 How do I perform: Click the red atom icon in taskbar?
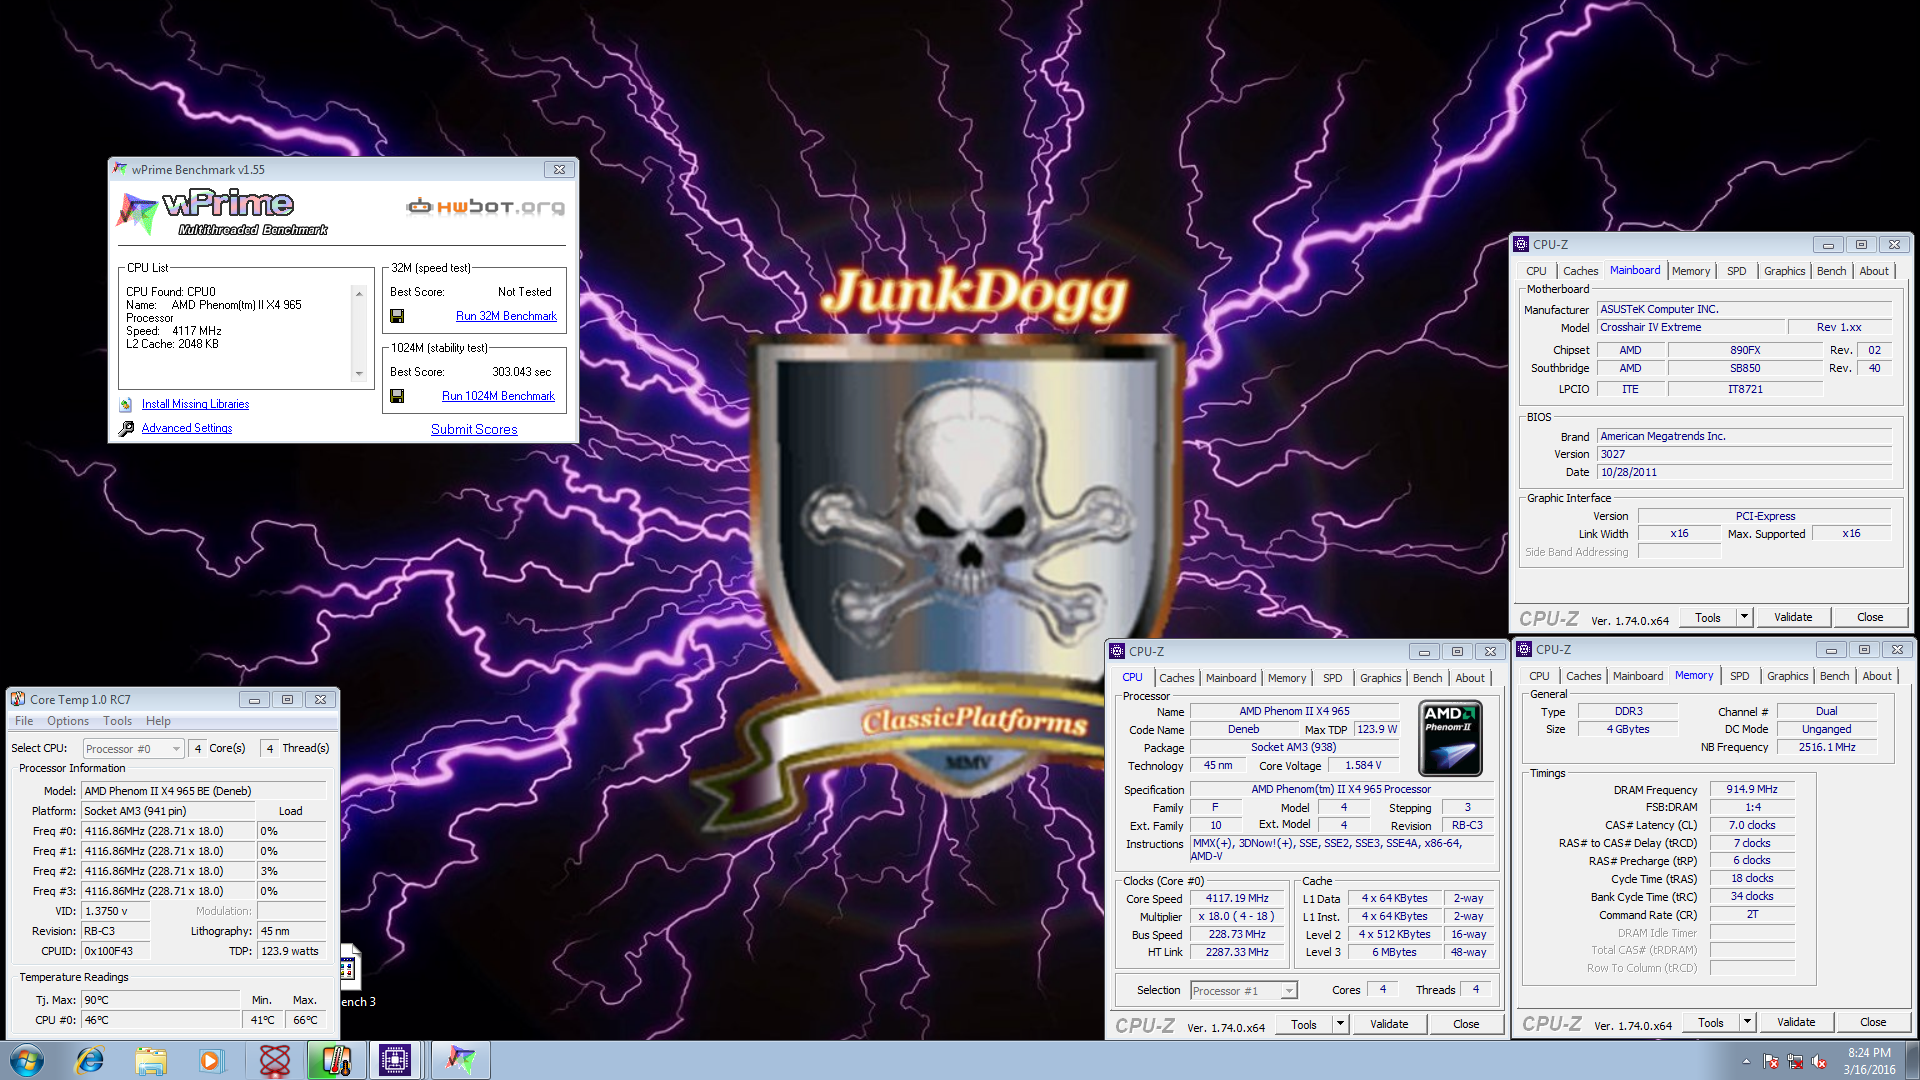pyautogui.click(x=274, y=1060)
